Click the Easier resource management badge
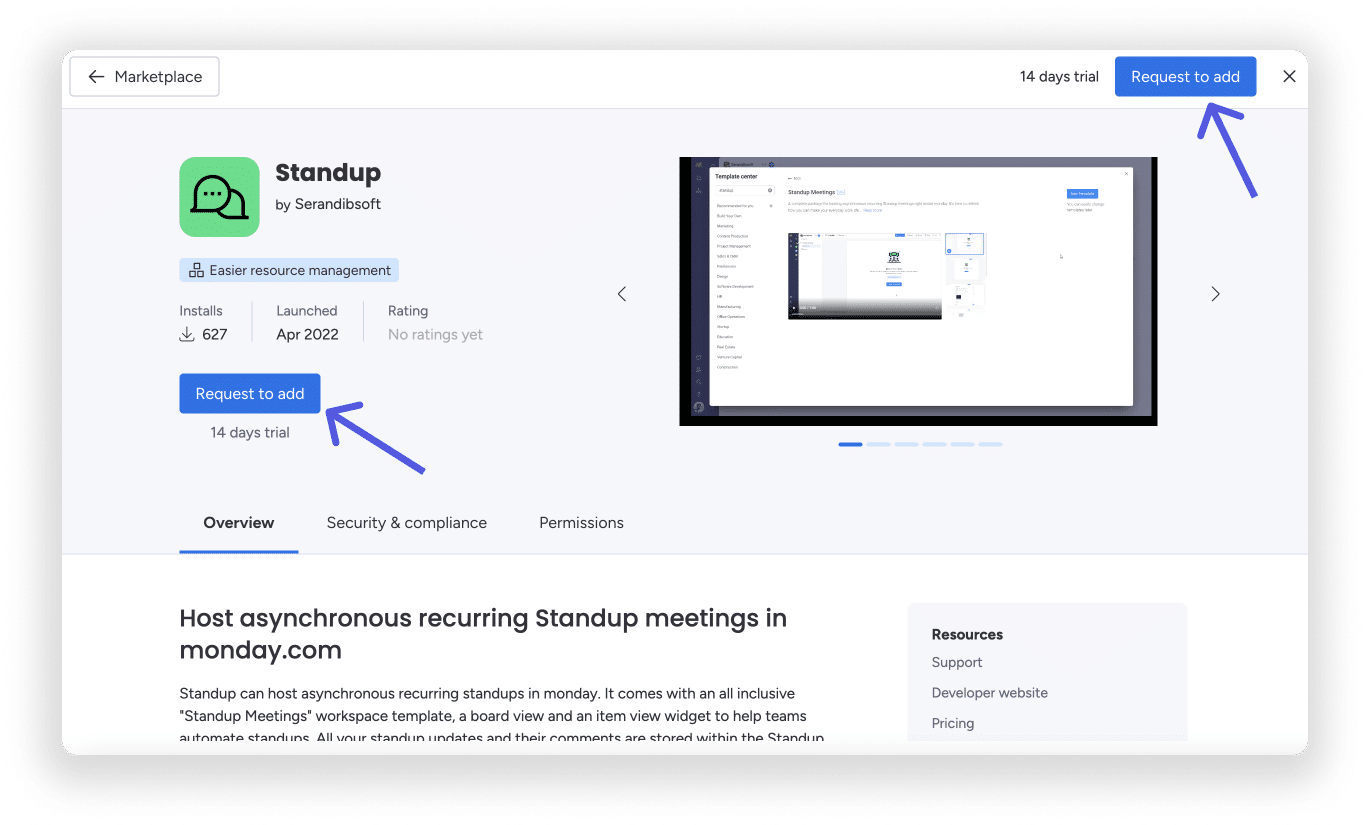This screenshot has width=1366, height=825. [289, 270]
